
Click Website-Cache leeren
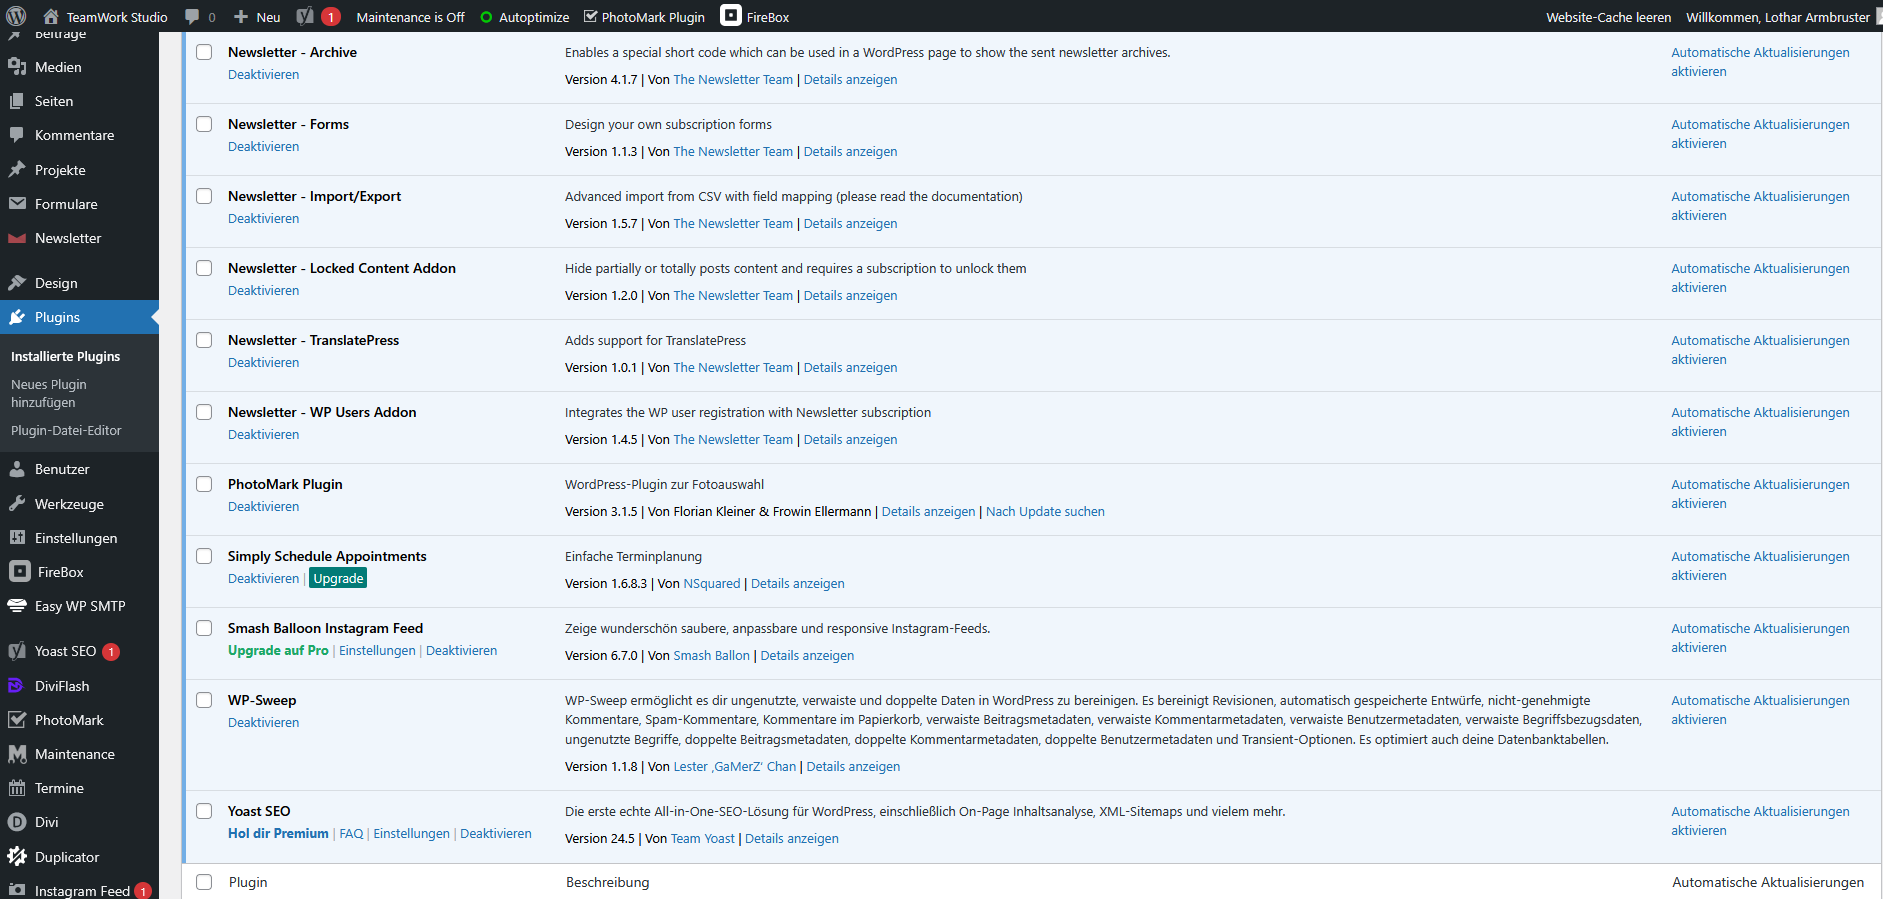point(1608,17)
